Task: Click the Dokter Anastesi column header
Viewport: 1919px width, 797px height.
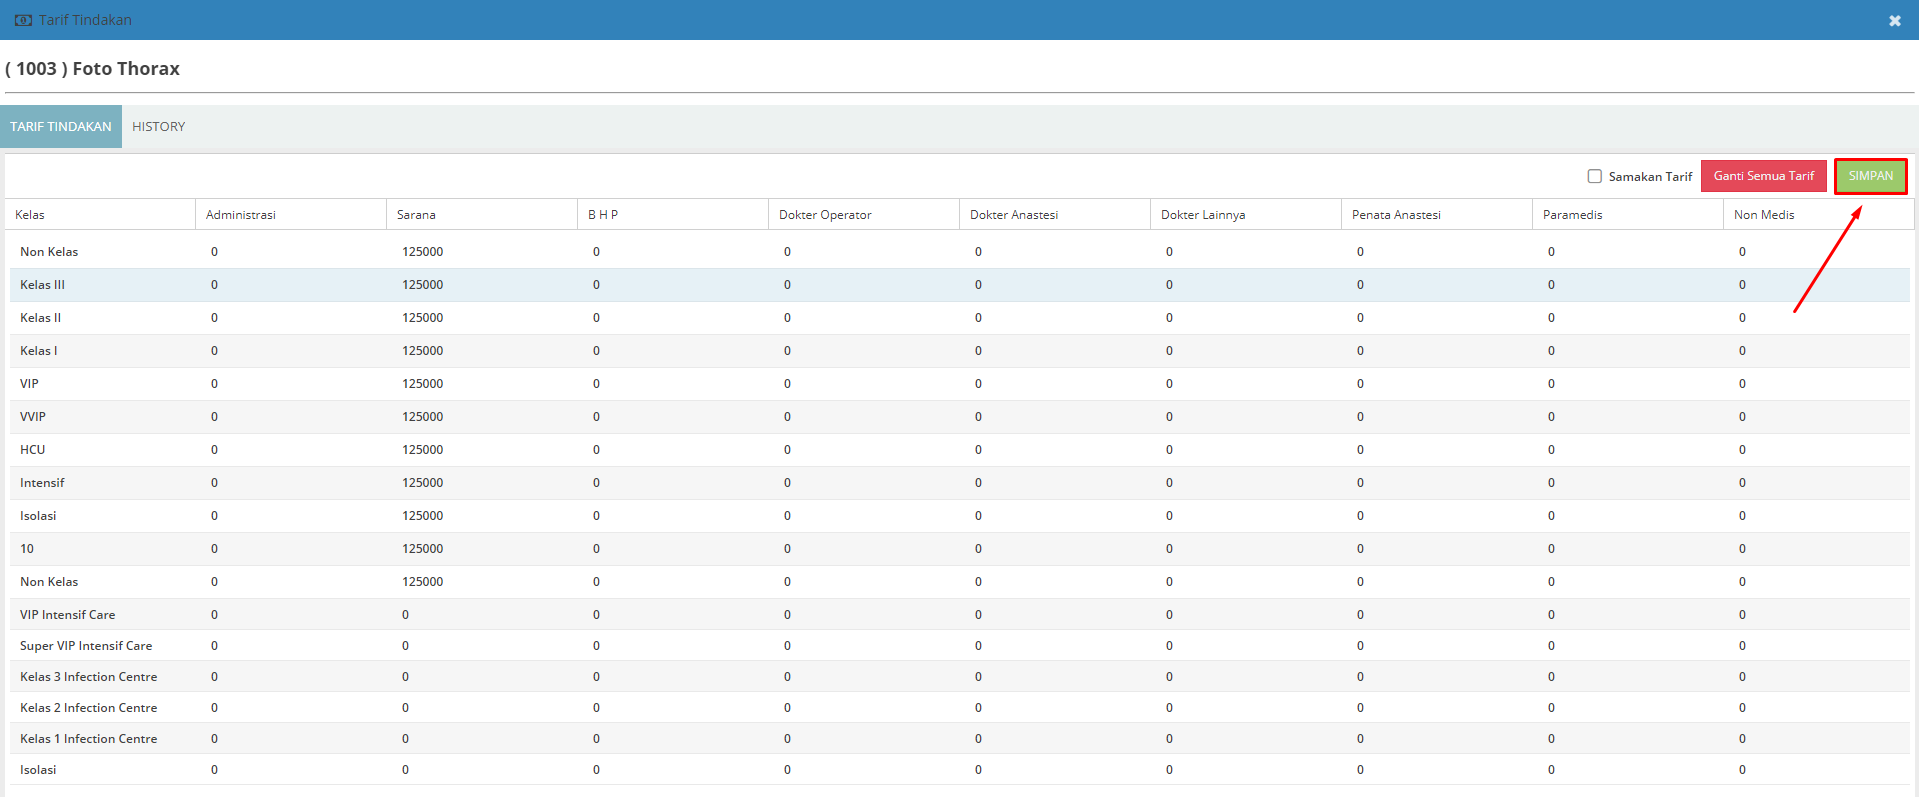Action: pyautogui.click(x=1013, y=215)
